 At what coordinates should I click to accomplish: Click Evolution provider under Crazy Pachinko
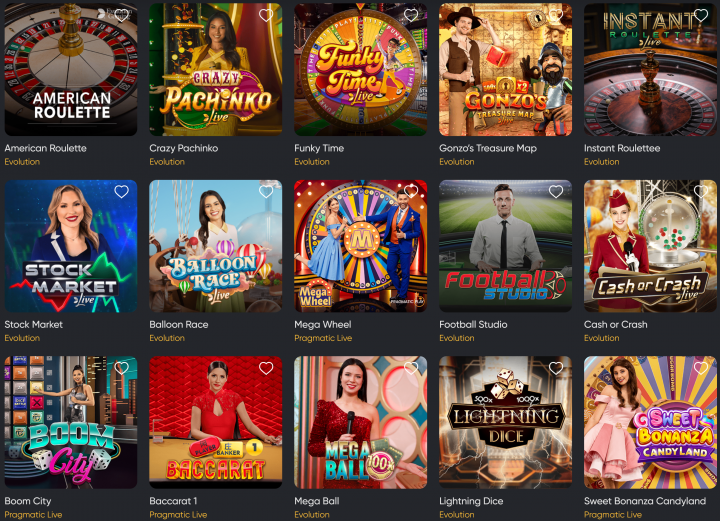(x=167, y=162)
